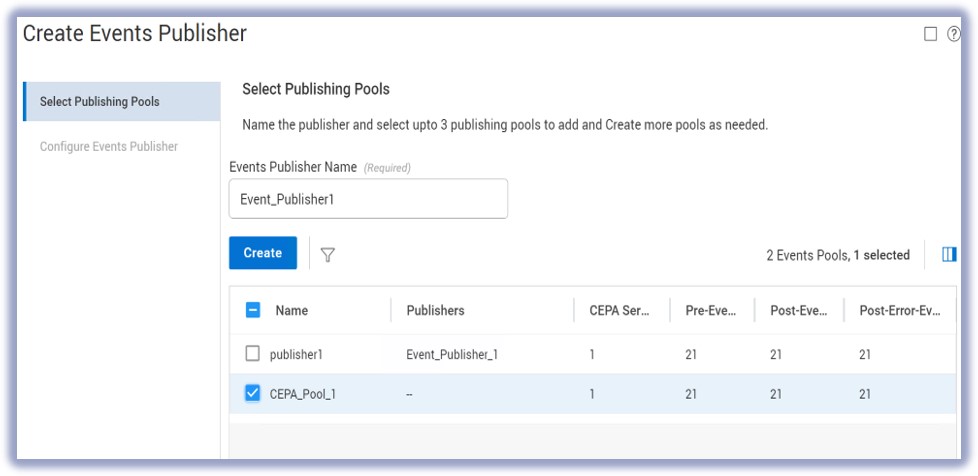Uncheck the CEPA_Pool_1 row checkbox
The image size is (978, 476).
[253, 393]
